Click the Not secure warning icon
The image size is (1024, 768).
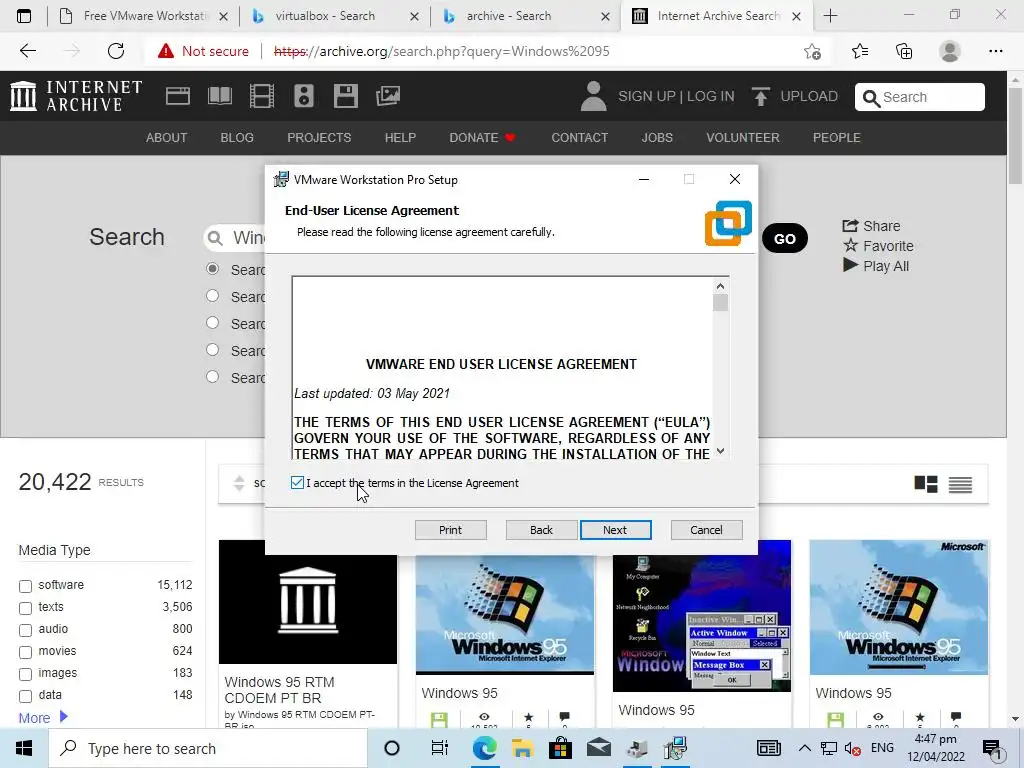pyautogui.click(x=166, y=51)
